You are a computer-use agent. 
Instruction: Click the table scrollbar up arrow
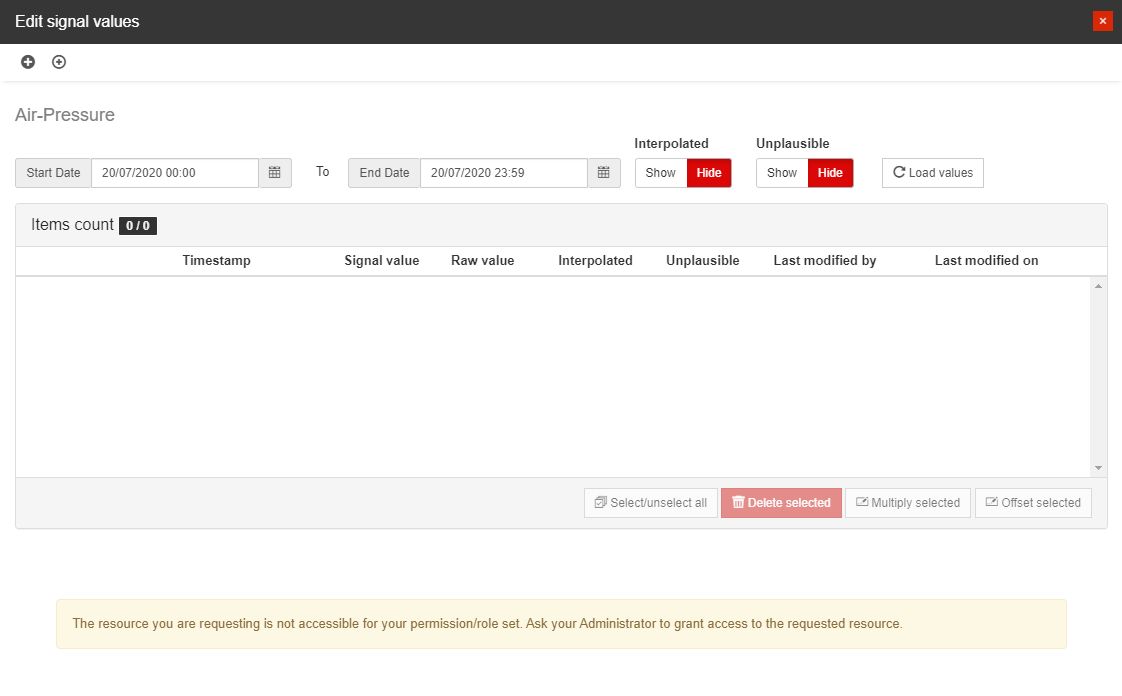[x=1098, y=287]
